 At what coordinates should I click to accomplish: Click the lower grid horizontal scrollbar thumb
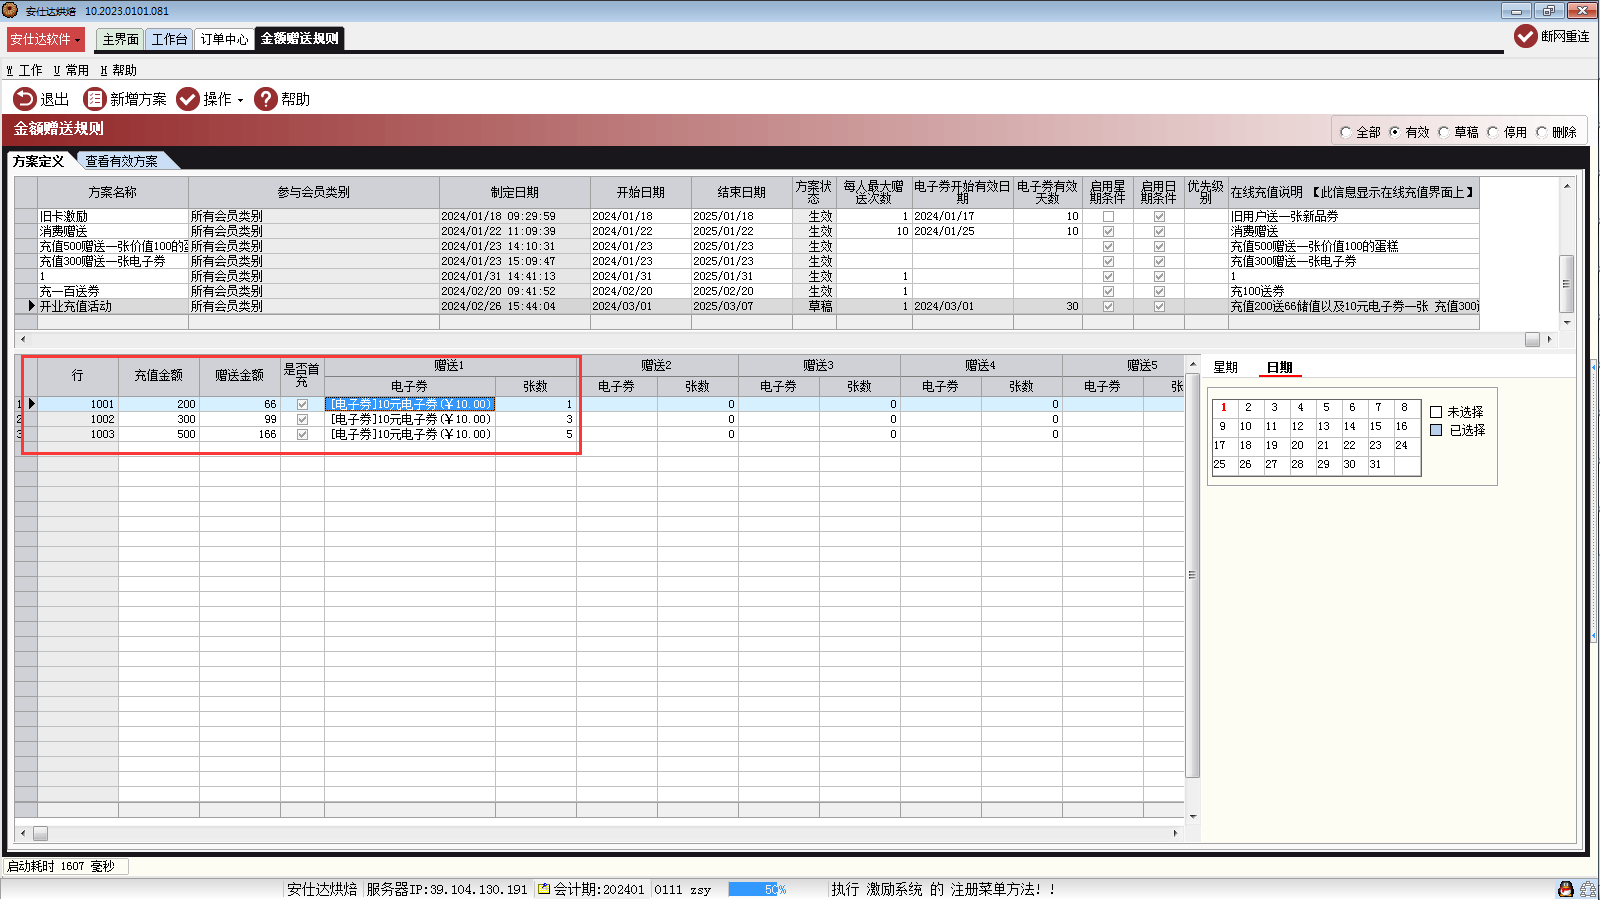pos(40,833)
